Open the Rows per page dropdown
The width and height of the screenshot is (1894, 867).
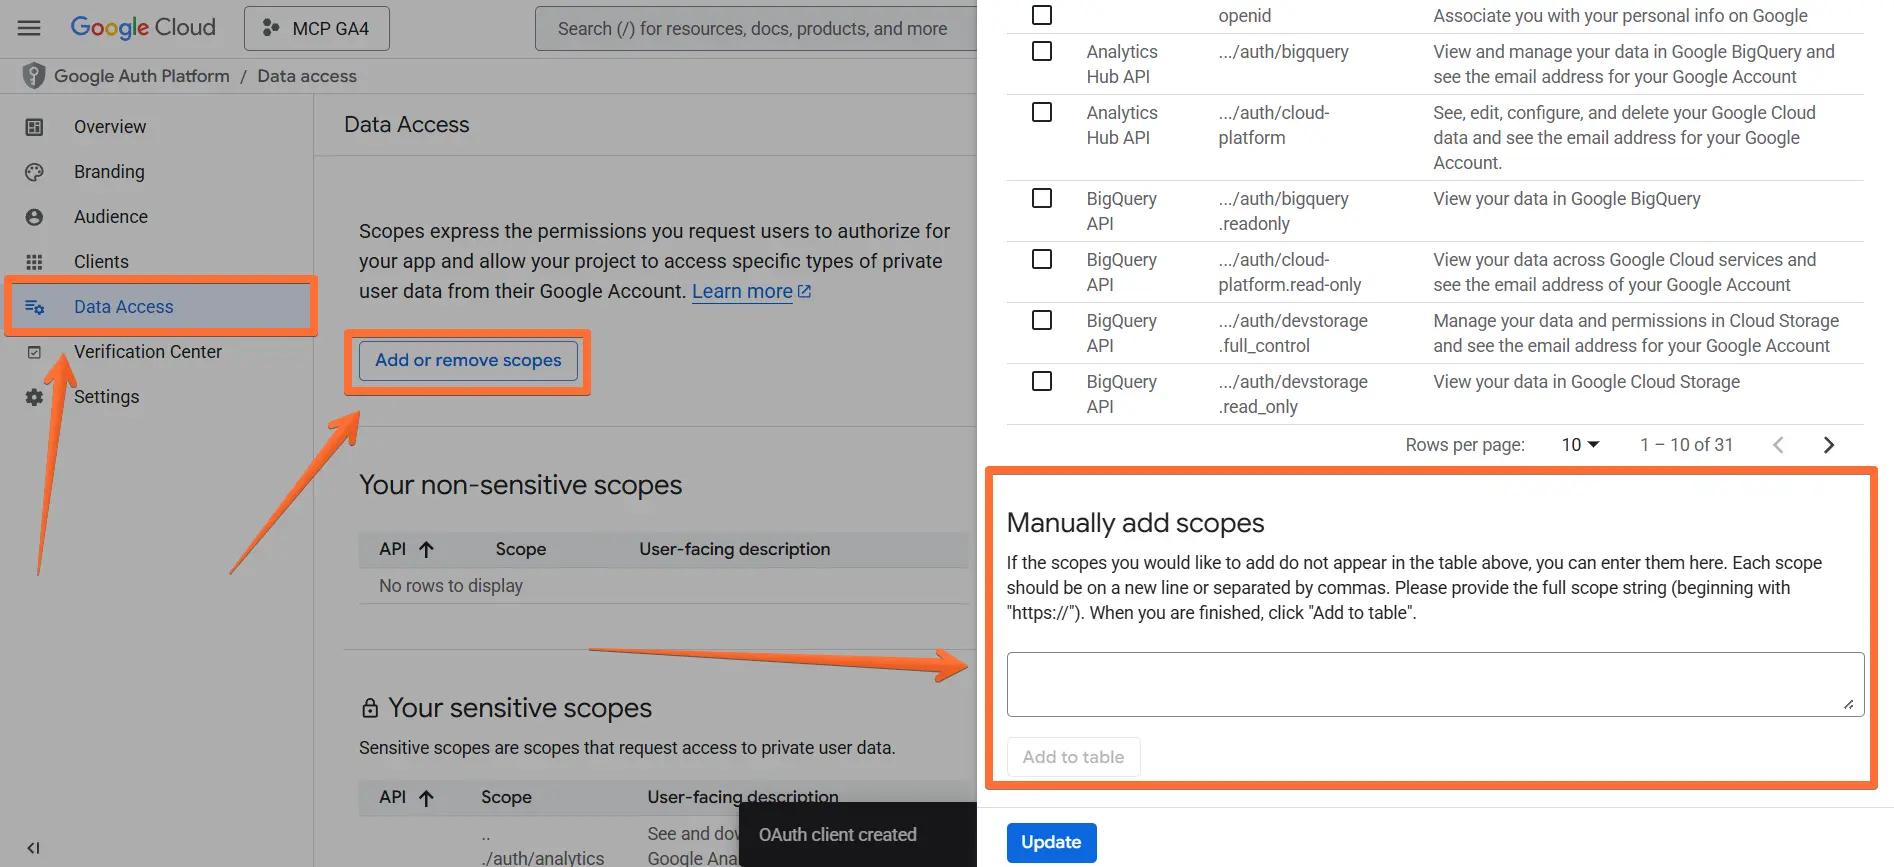(x=1579, y=444)
